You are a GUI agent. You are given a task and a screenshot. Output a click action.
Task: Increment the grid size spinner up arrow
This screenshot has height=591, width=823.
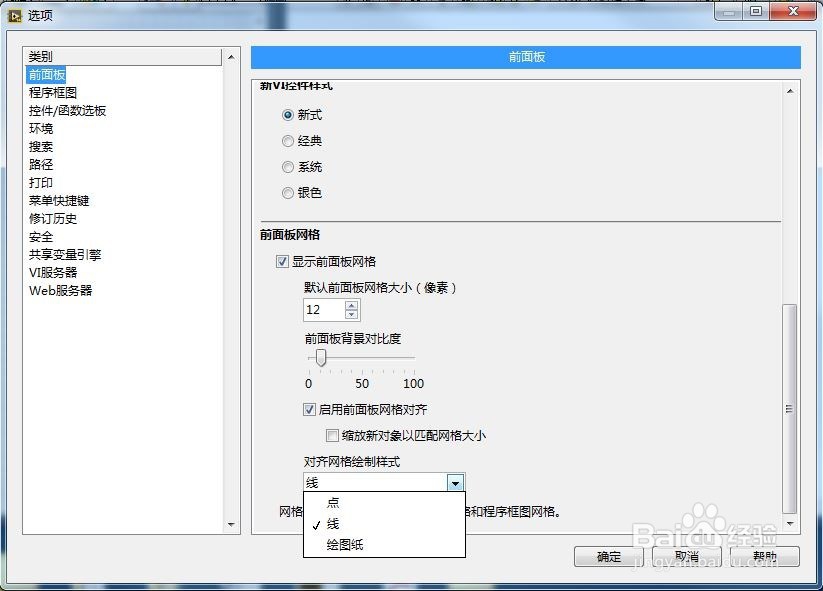pyautogui.click(x=352, y=305)
